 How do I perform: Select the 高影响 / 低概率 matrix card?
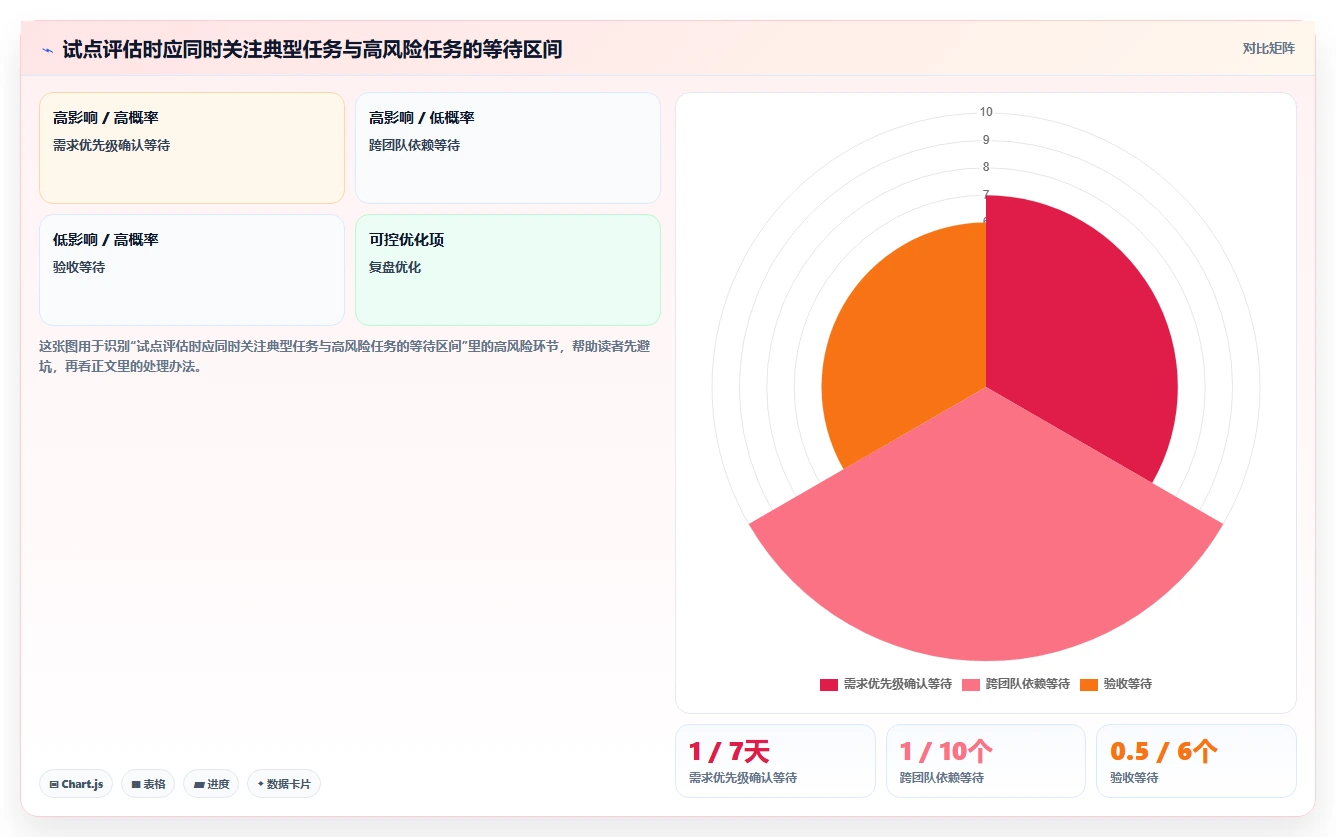[508, 148]
